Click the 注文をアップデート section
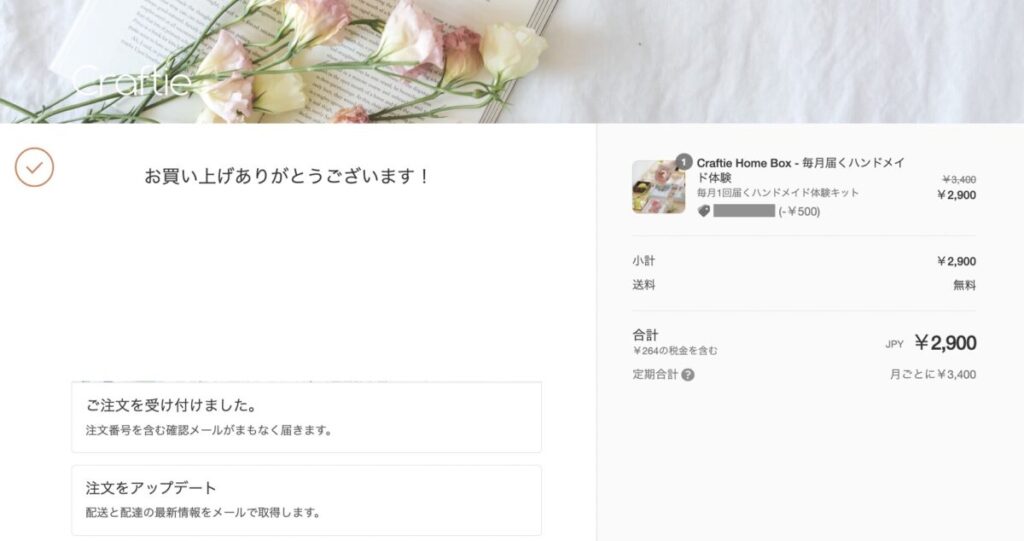Screen dimensions: 1024x541 [x=306, y=500]
